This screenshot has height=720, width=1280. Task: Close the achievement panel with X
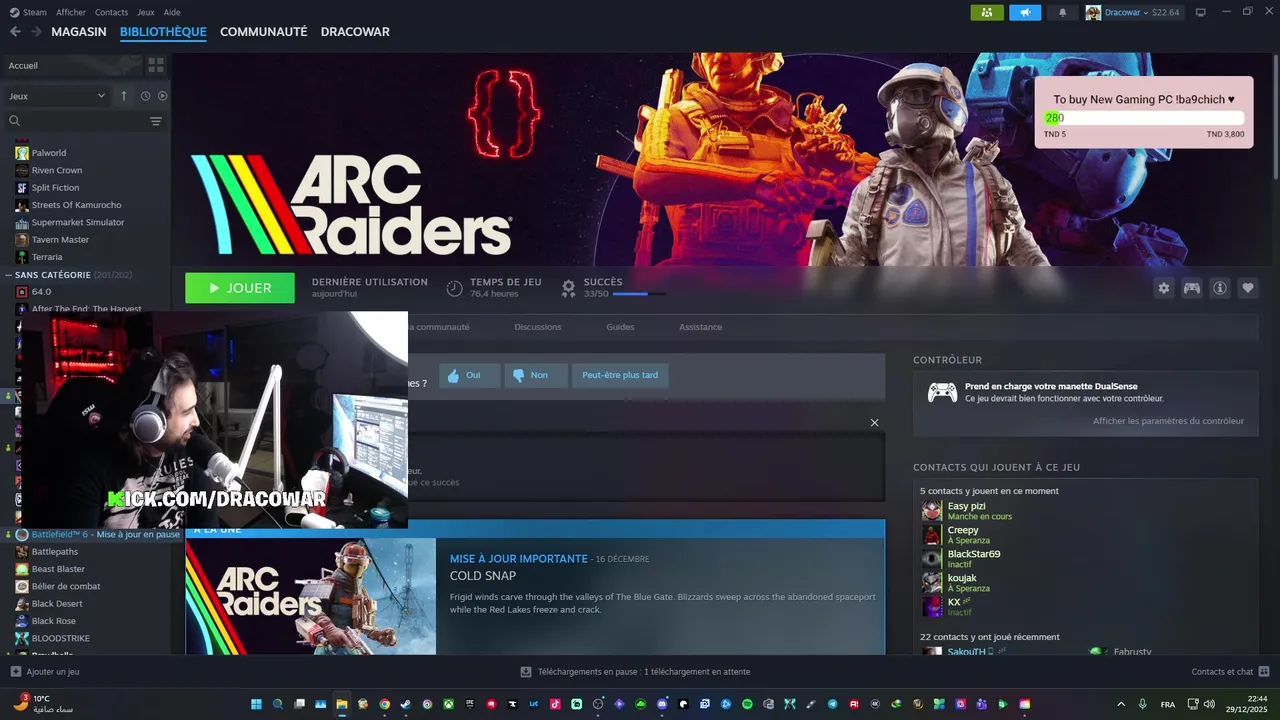[875, 422]
